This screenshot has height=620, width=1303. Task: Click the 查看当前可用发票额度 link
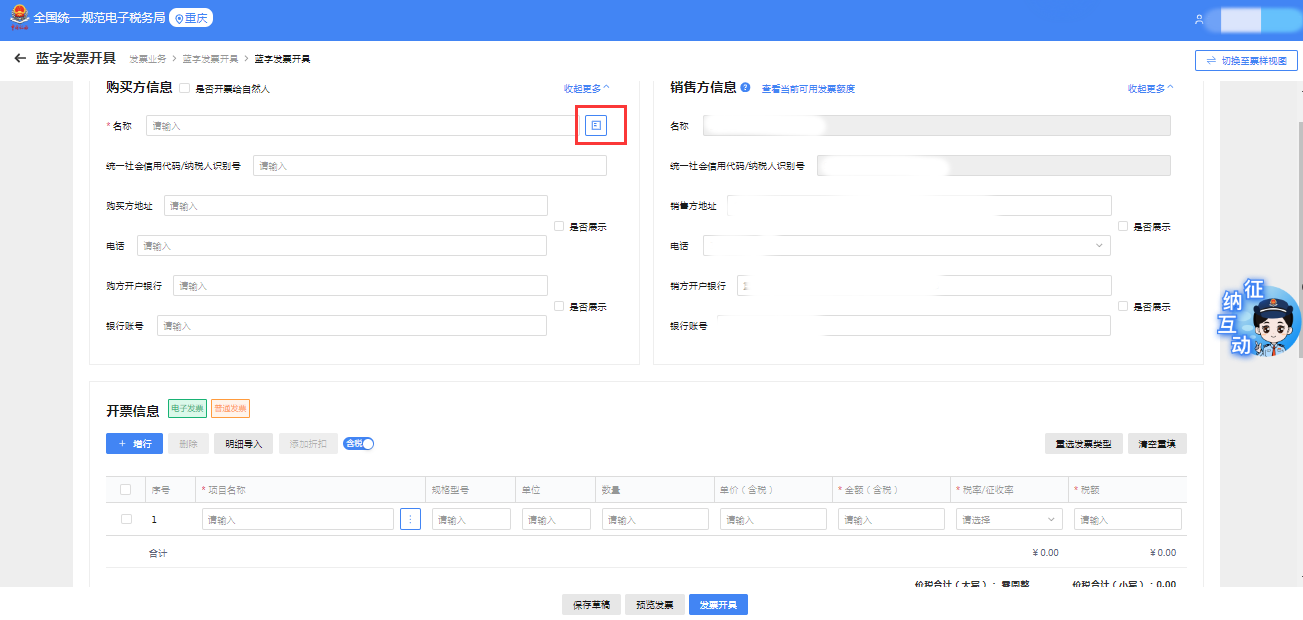pyautogui.click(x=808, y=89)
